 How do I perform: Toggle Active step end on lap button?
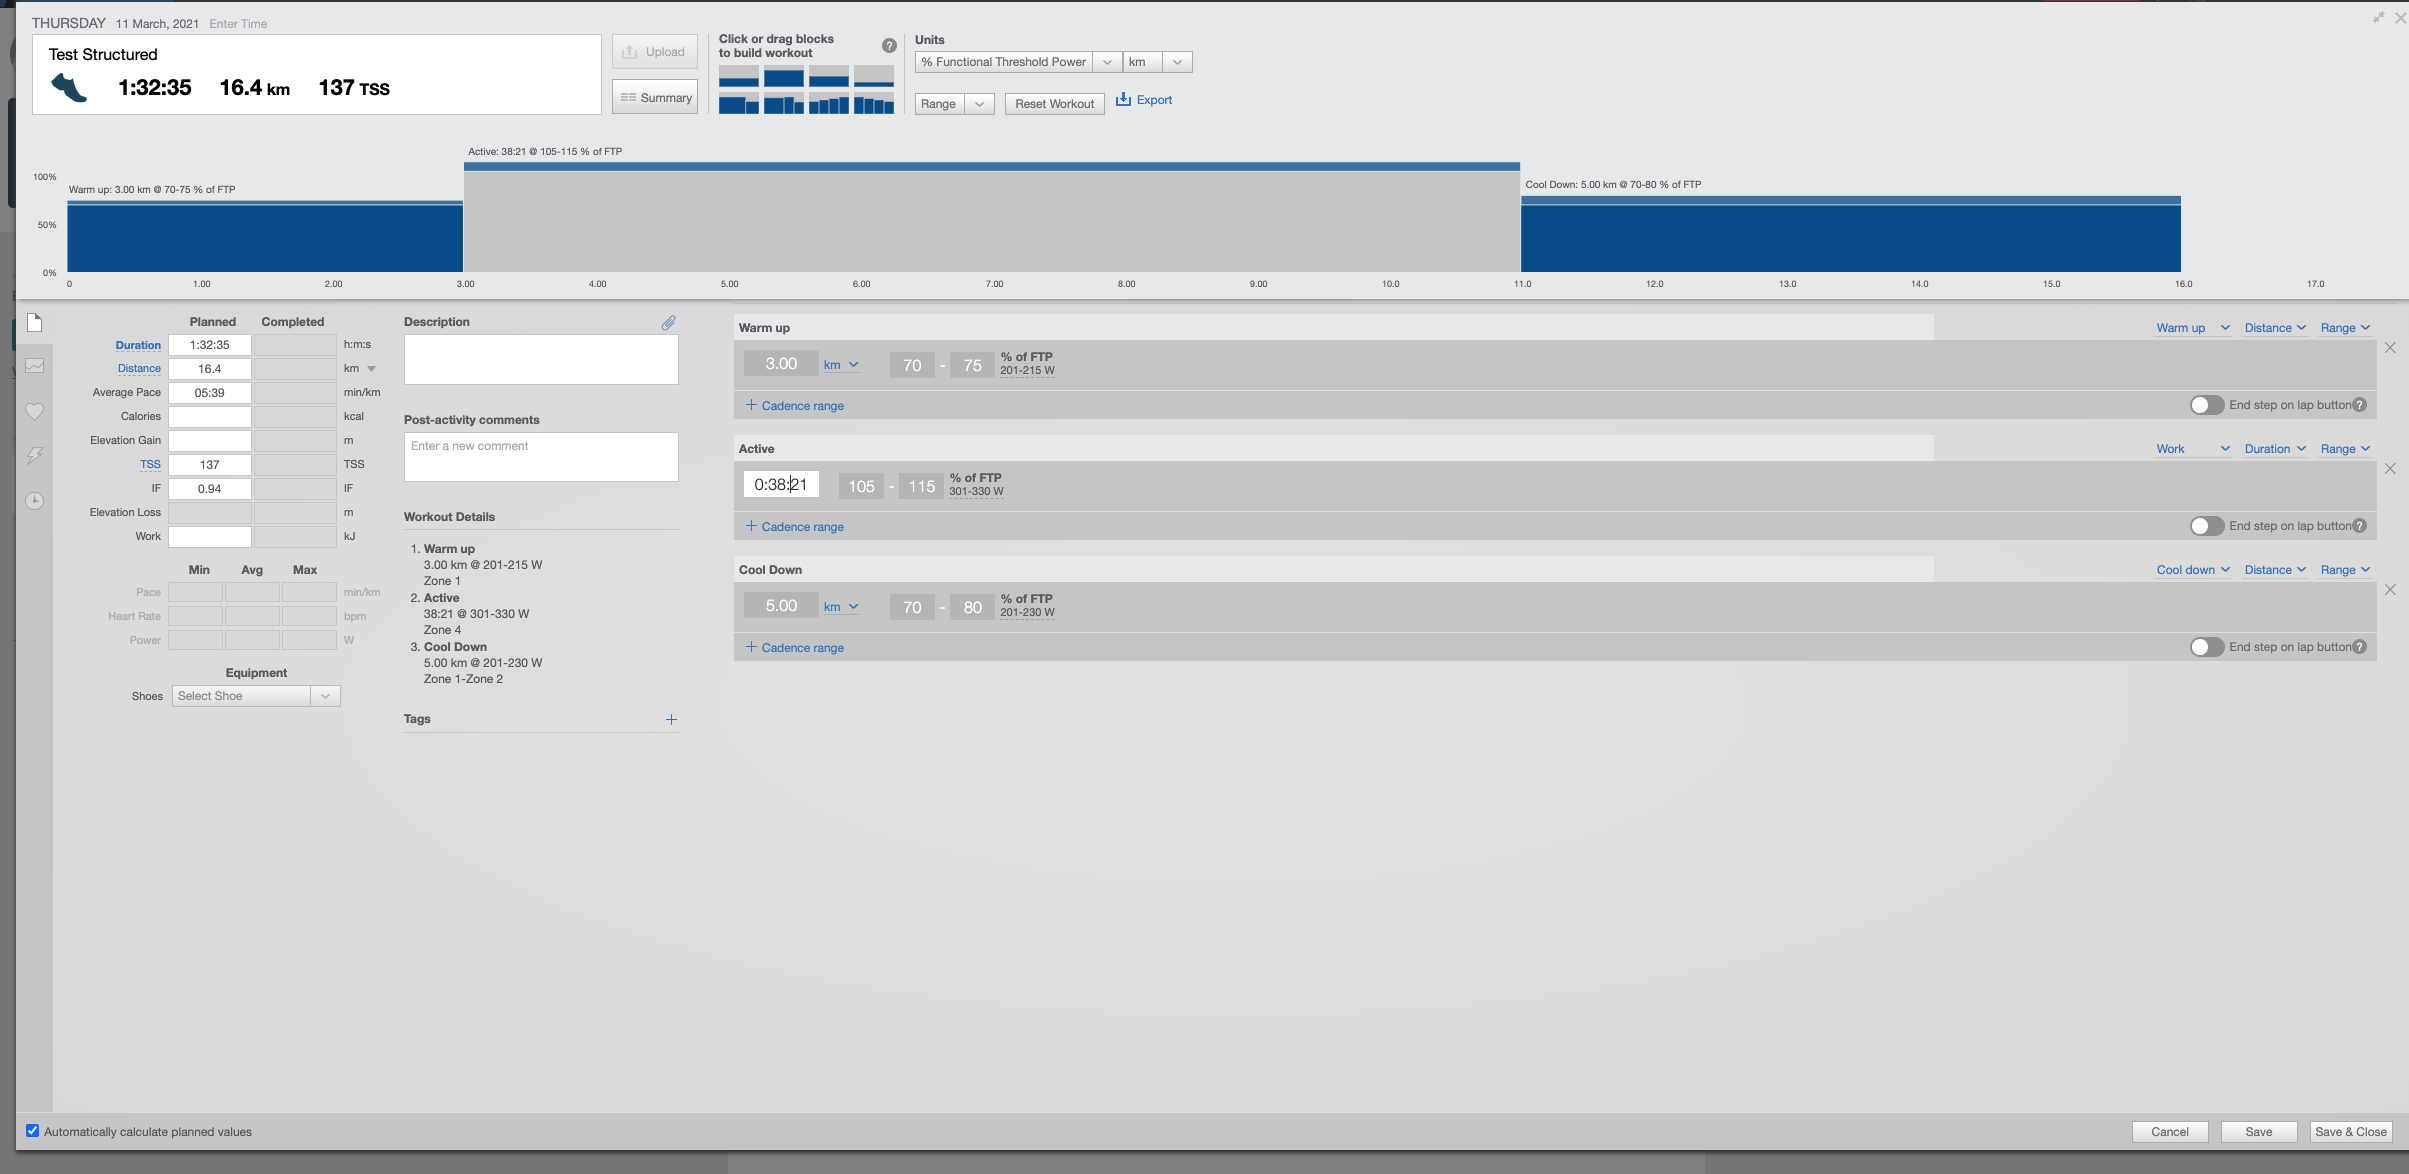point(2205,526)
